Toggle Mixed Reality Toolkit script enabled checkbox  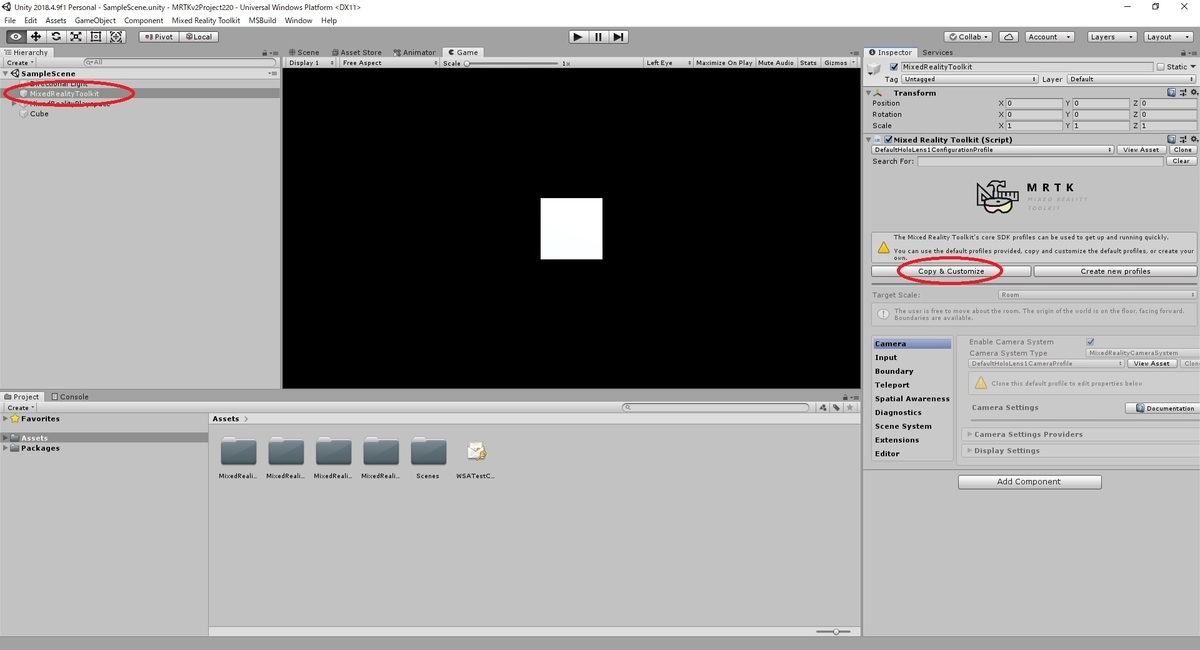click(x=889, y=140)
